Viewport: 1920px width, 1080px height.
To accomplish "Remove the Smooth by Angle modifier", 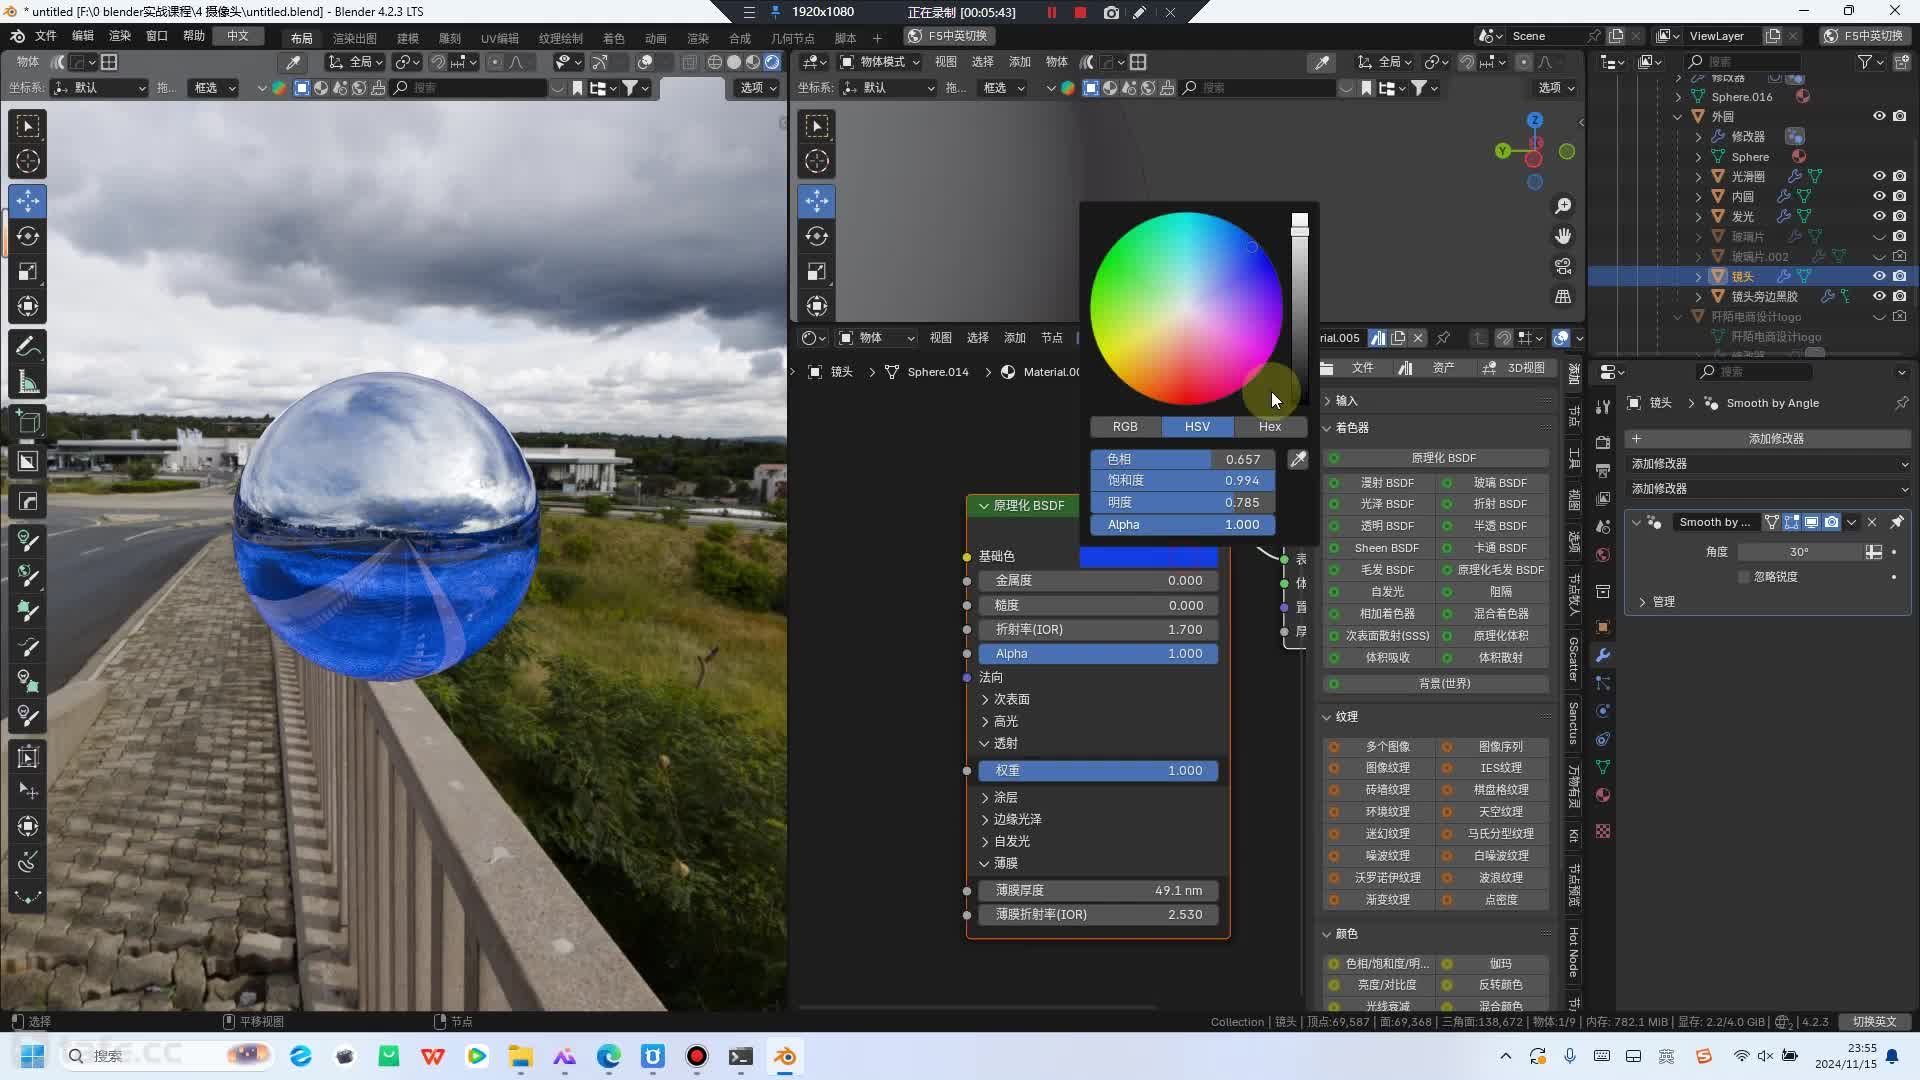I will [x=1872, y=522].
